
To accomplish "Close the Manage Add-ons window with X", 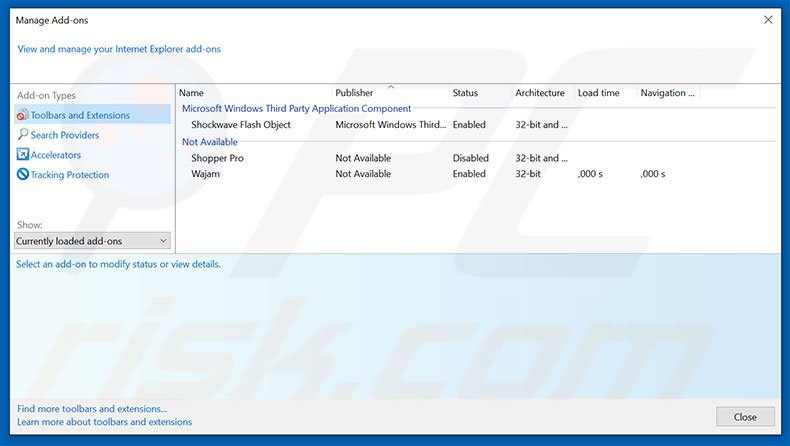I will tap(768, 19).
